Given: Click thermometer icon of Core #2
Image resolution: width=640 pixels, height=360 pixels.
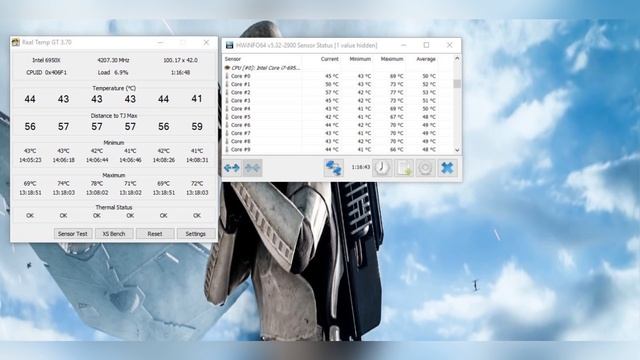Looking at the screenshot, I should [x=227, y=92].
